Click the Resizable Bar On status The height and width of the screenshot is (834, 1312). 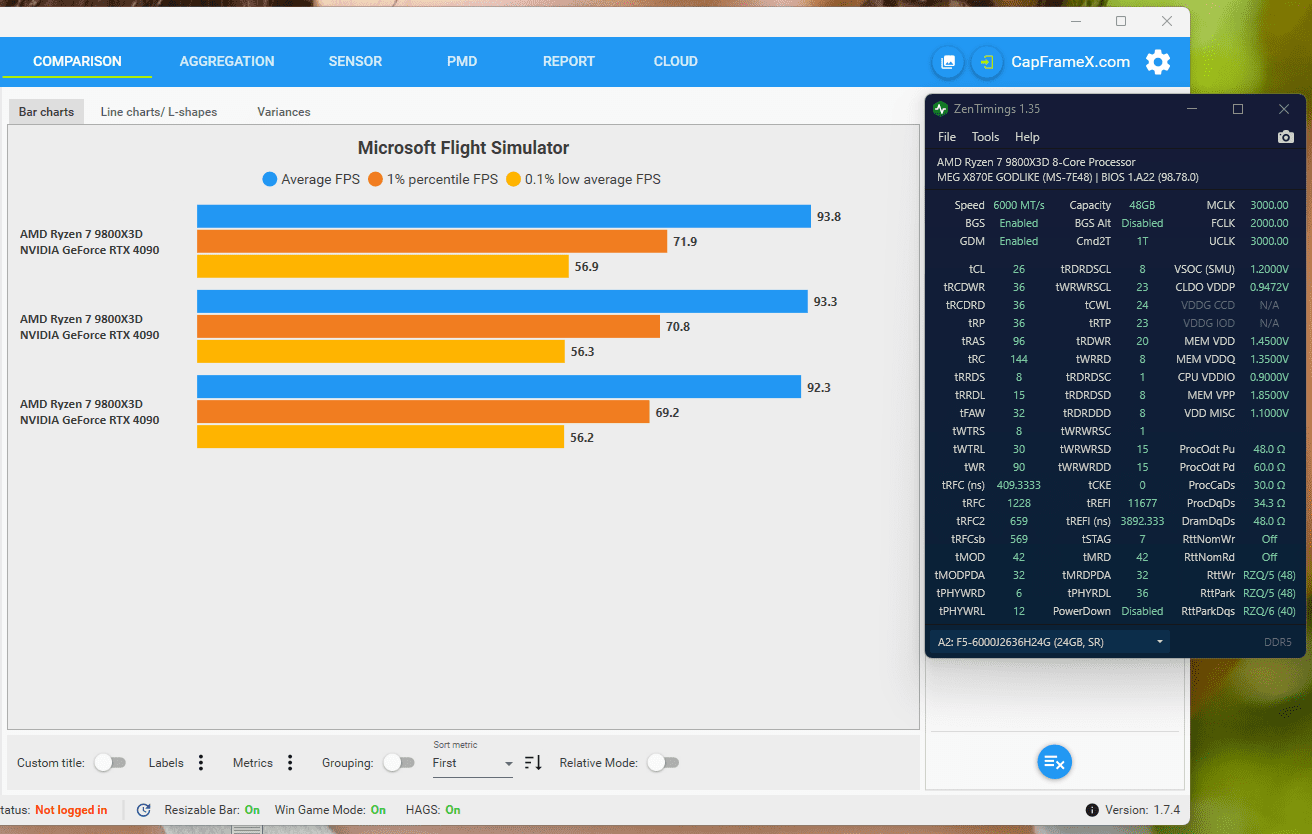click(x=252, y=810)
